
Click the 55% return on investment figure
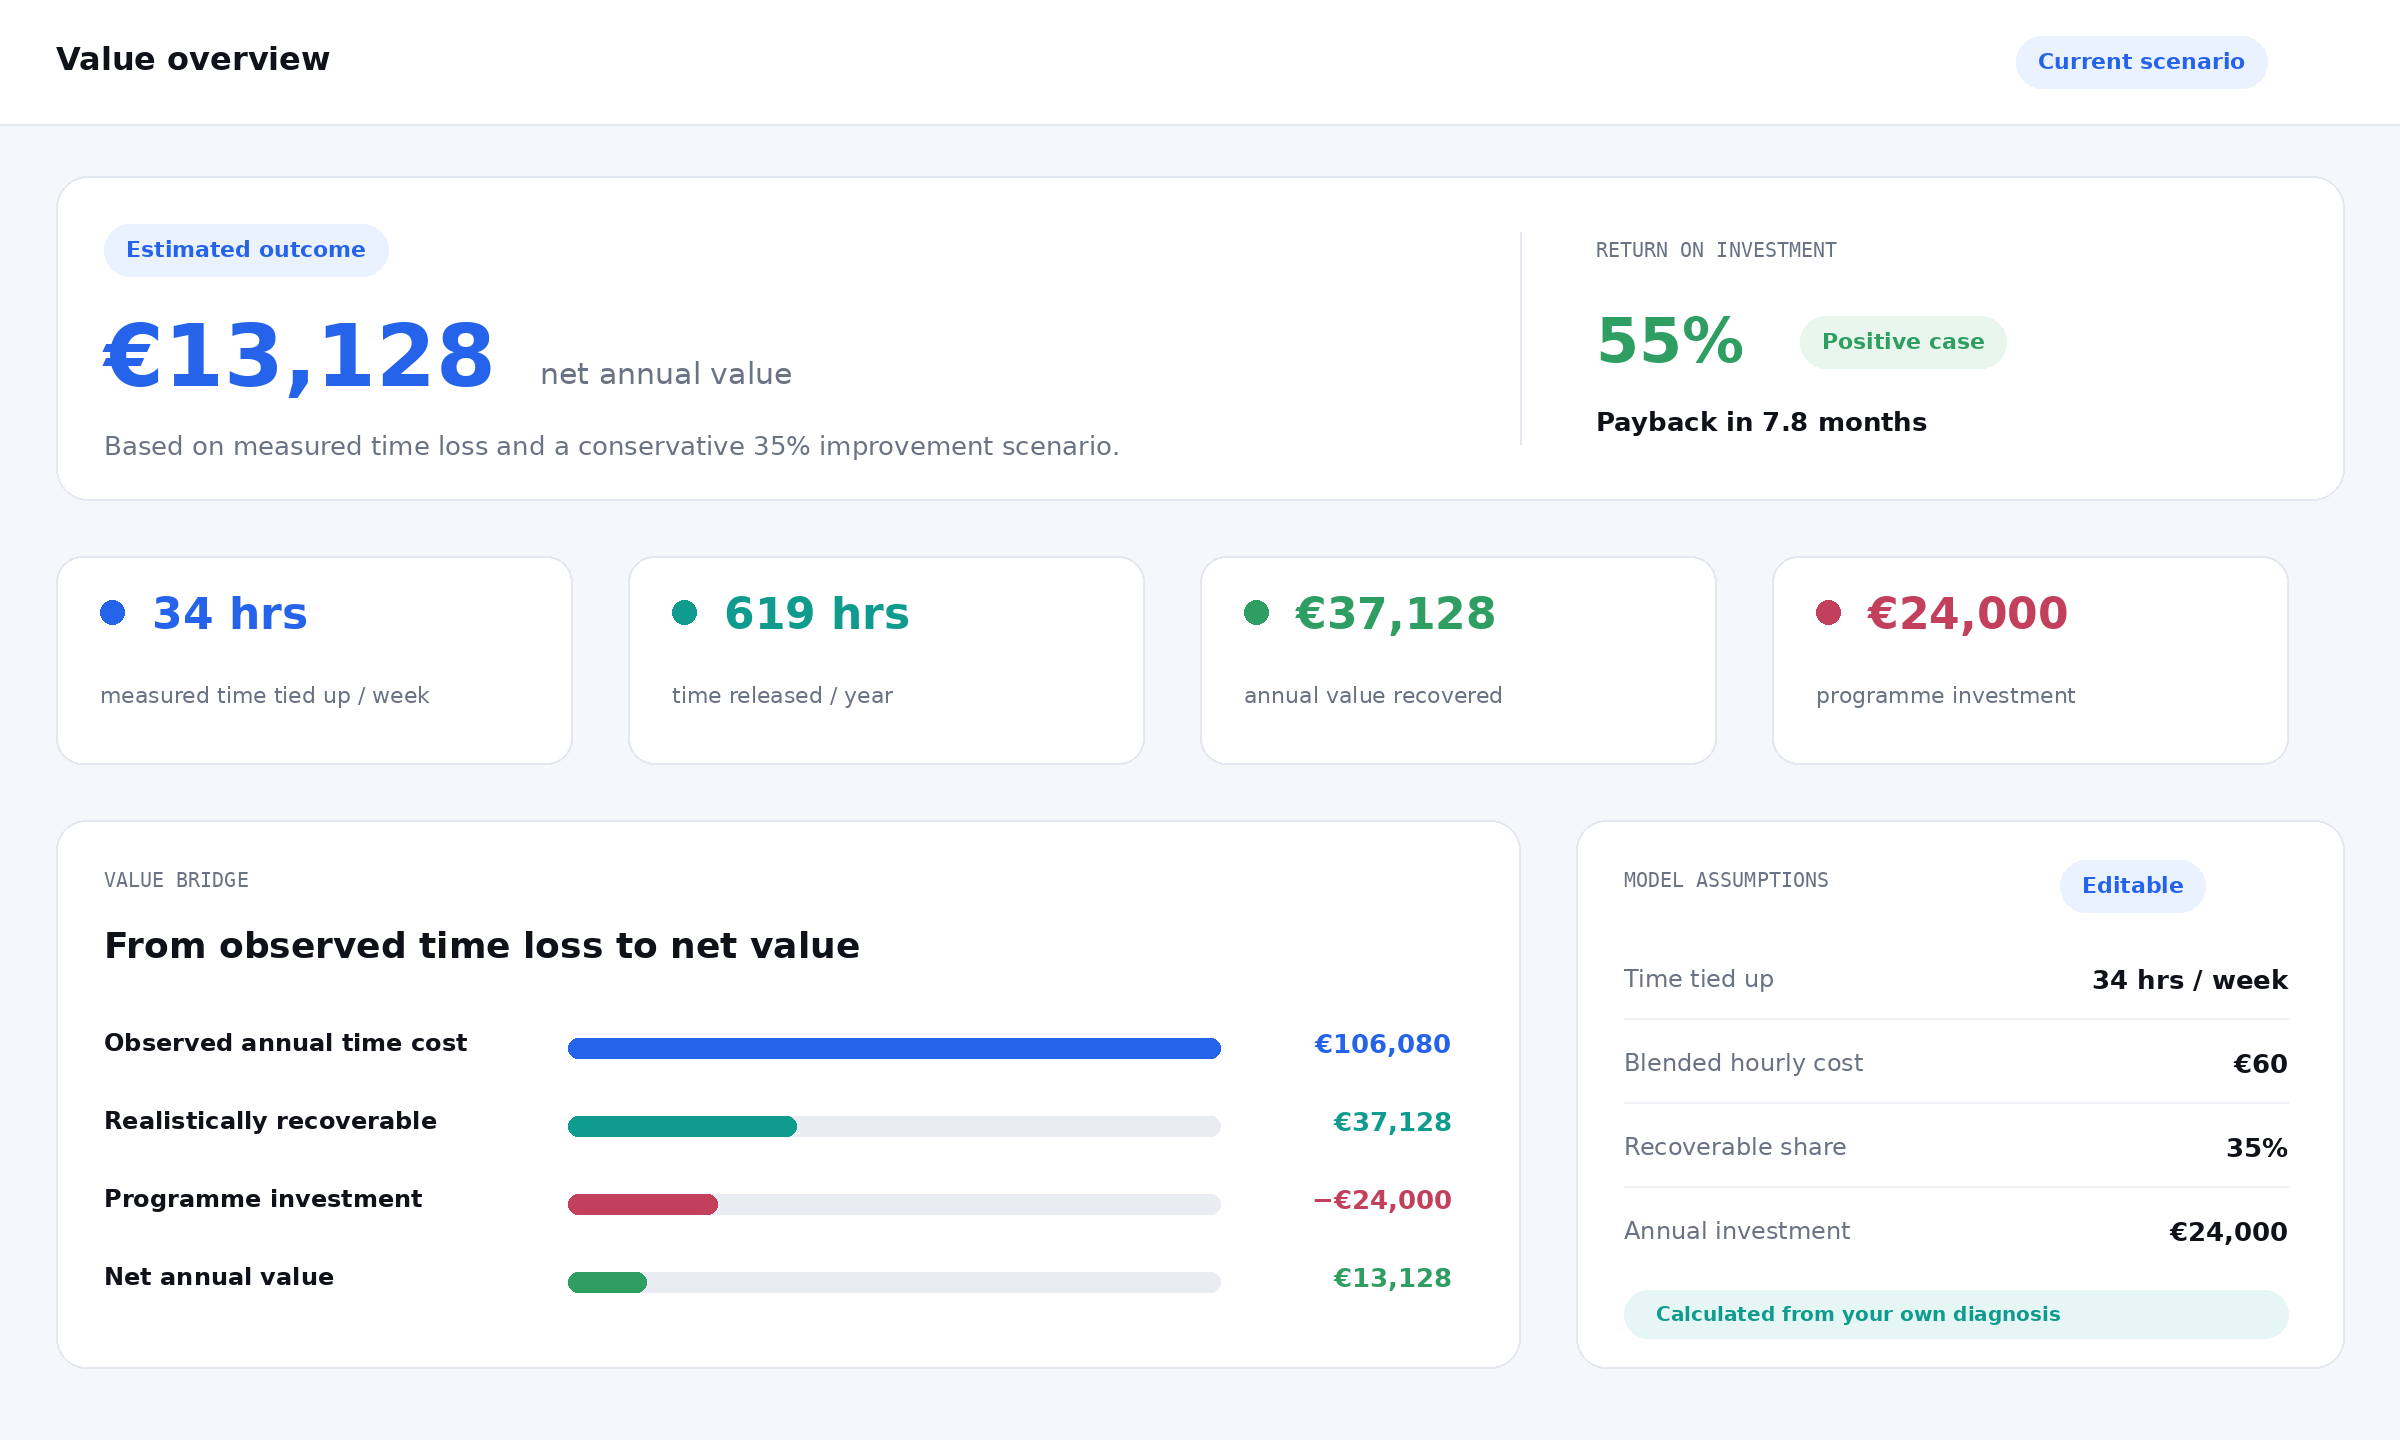tap(1670, 342)
